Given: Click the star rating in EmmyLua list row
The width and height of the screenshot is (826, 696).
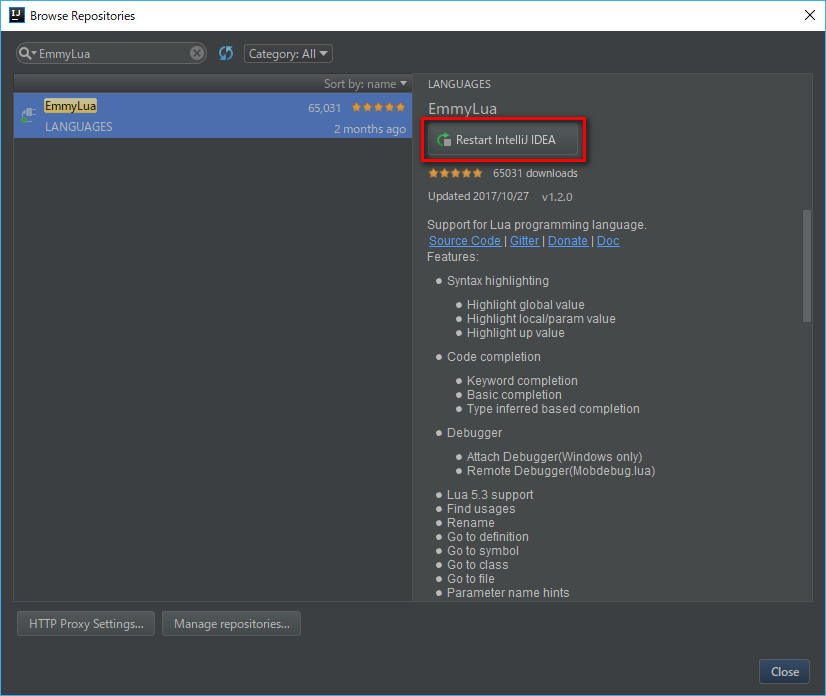Looking at the screenshot, I should (378, 107).
